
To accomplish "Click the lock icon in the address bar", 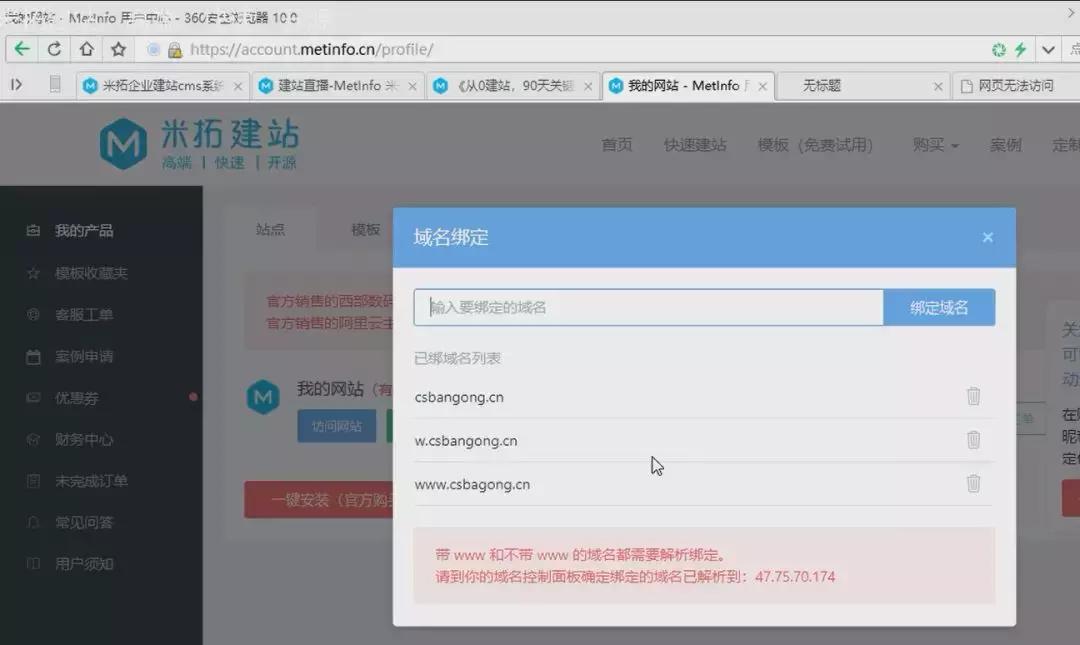I will click(x=173, y=48).
